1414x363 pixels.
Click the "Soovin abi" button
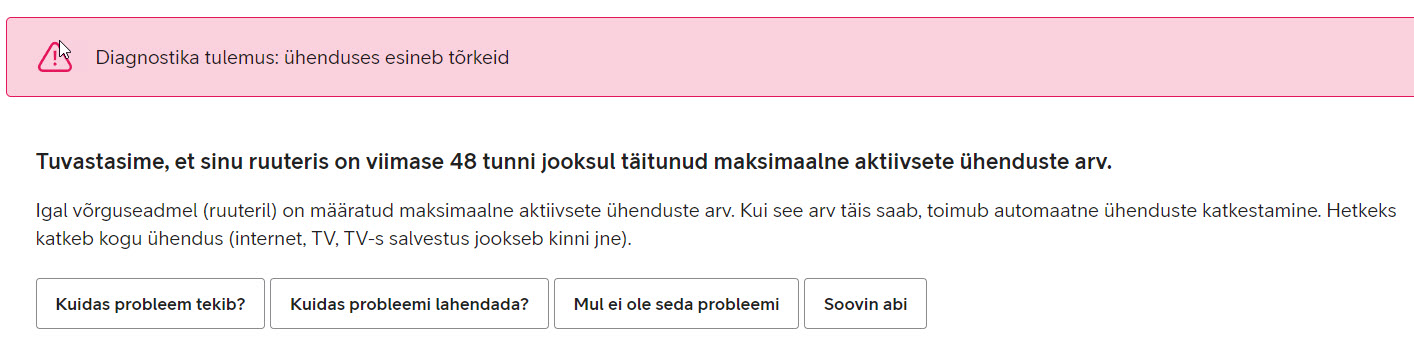pos(865,304)
